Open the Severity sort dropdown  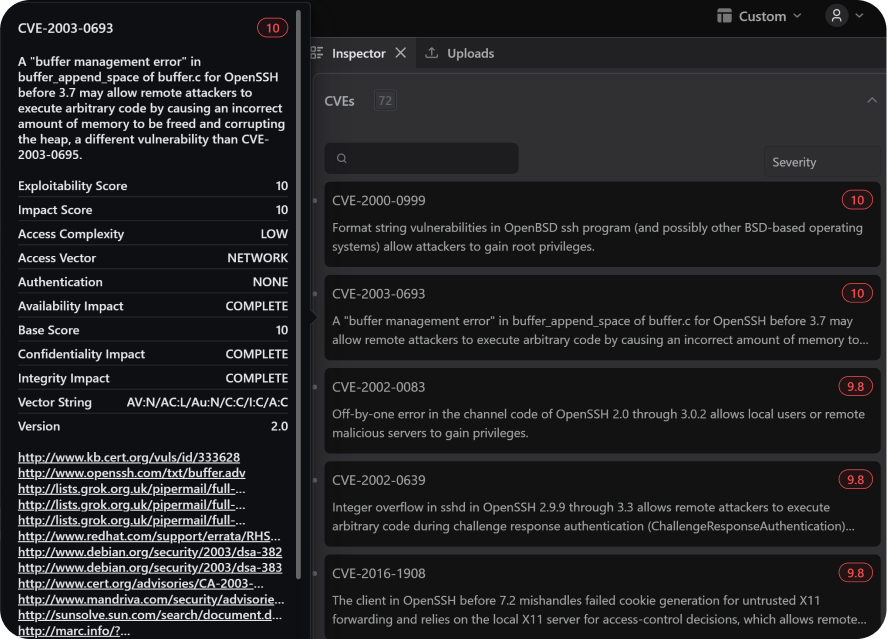(x=822, y=162)
